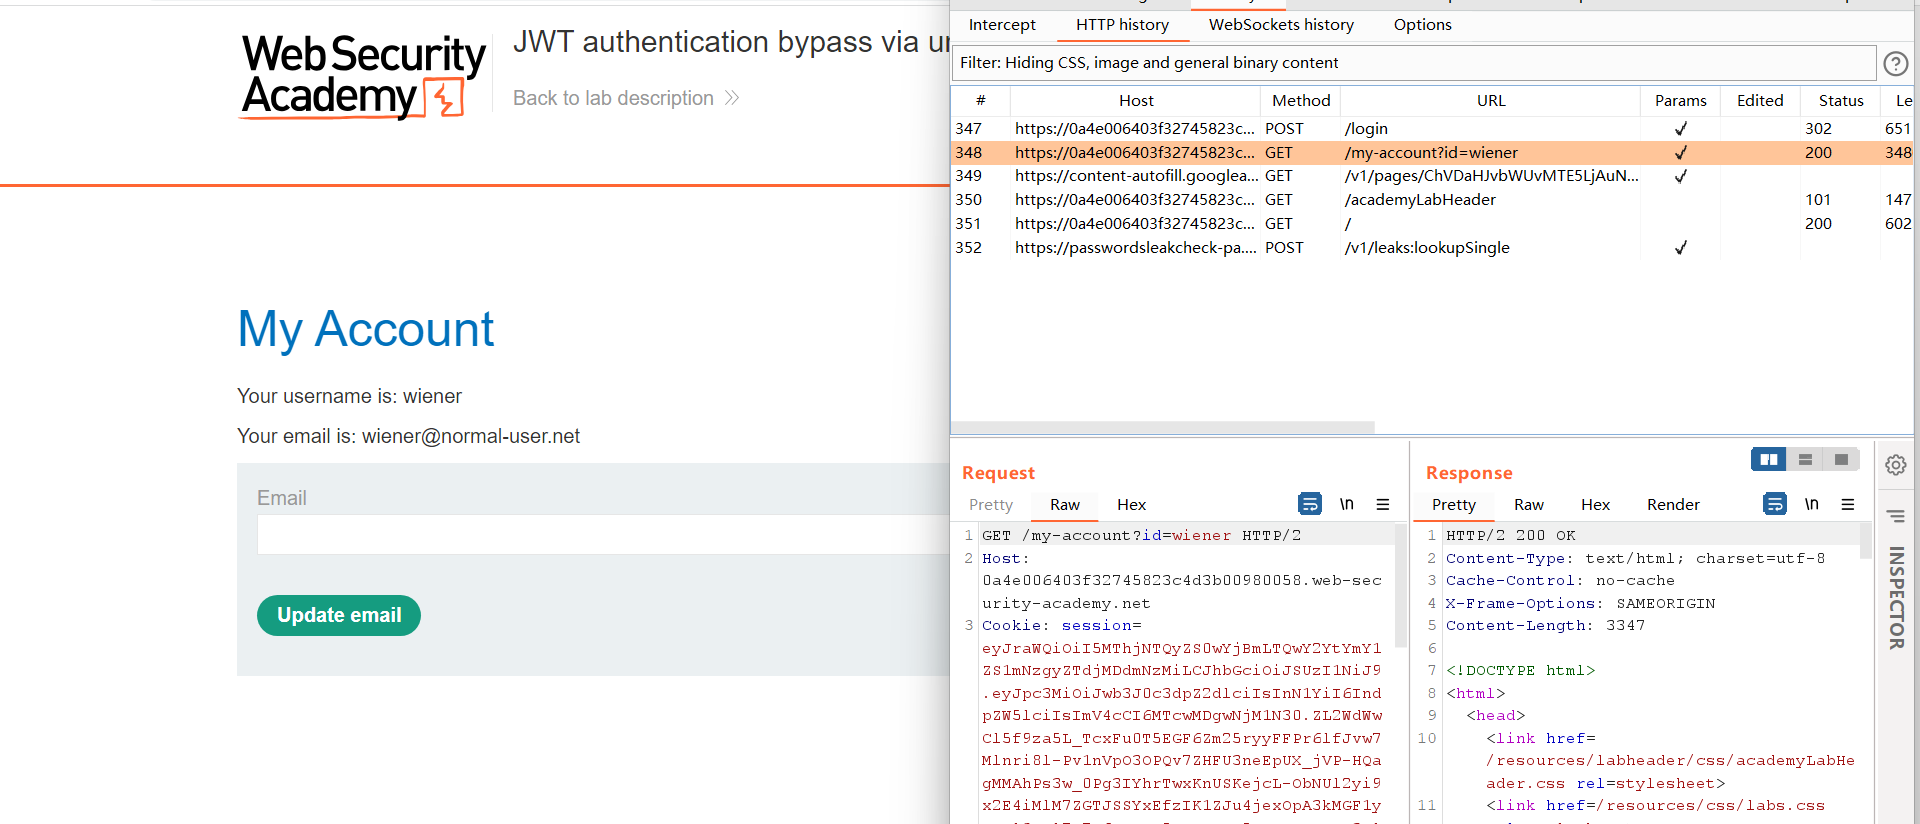Select the side-by-side layout icon
Viewport: 1920px width, 824px height.
1769,459
